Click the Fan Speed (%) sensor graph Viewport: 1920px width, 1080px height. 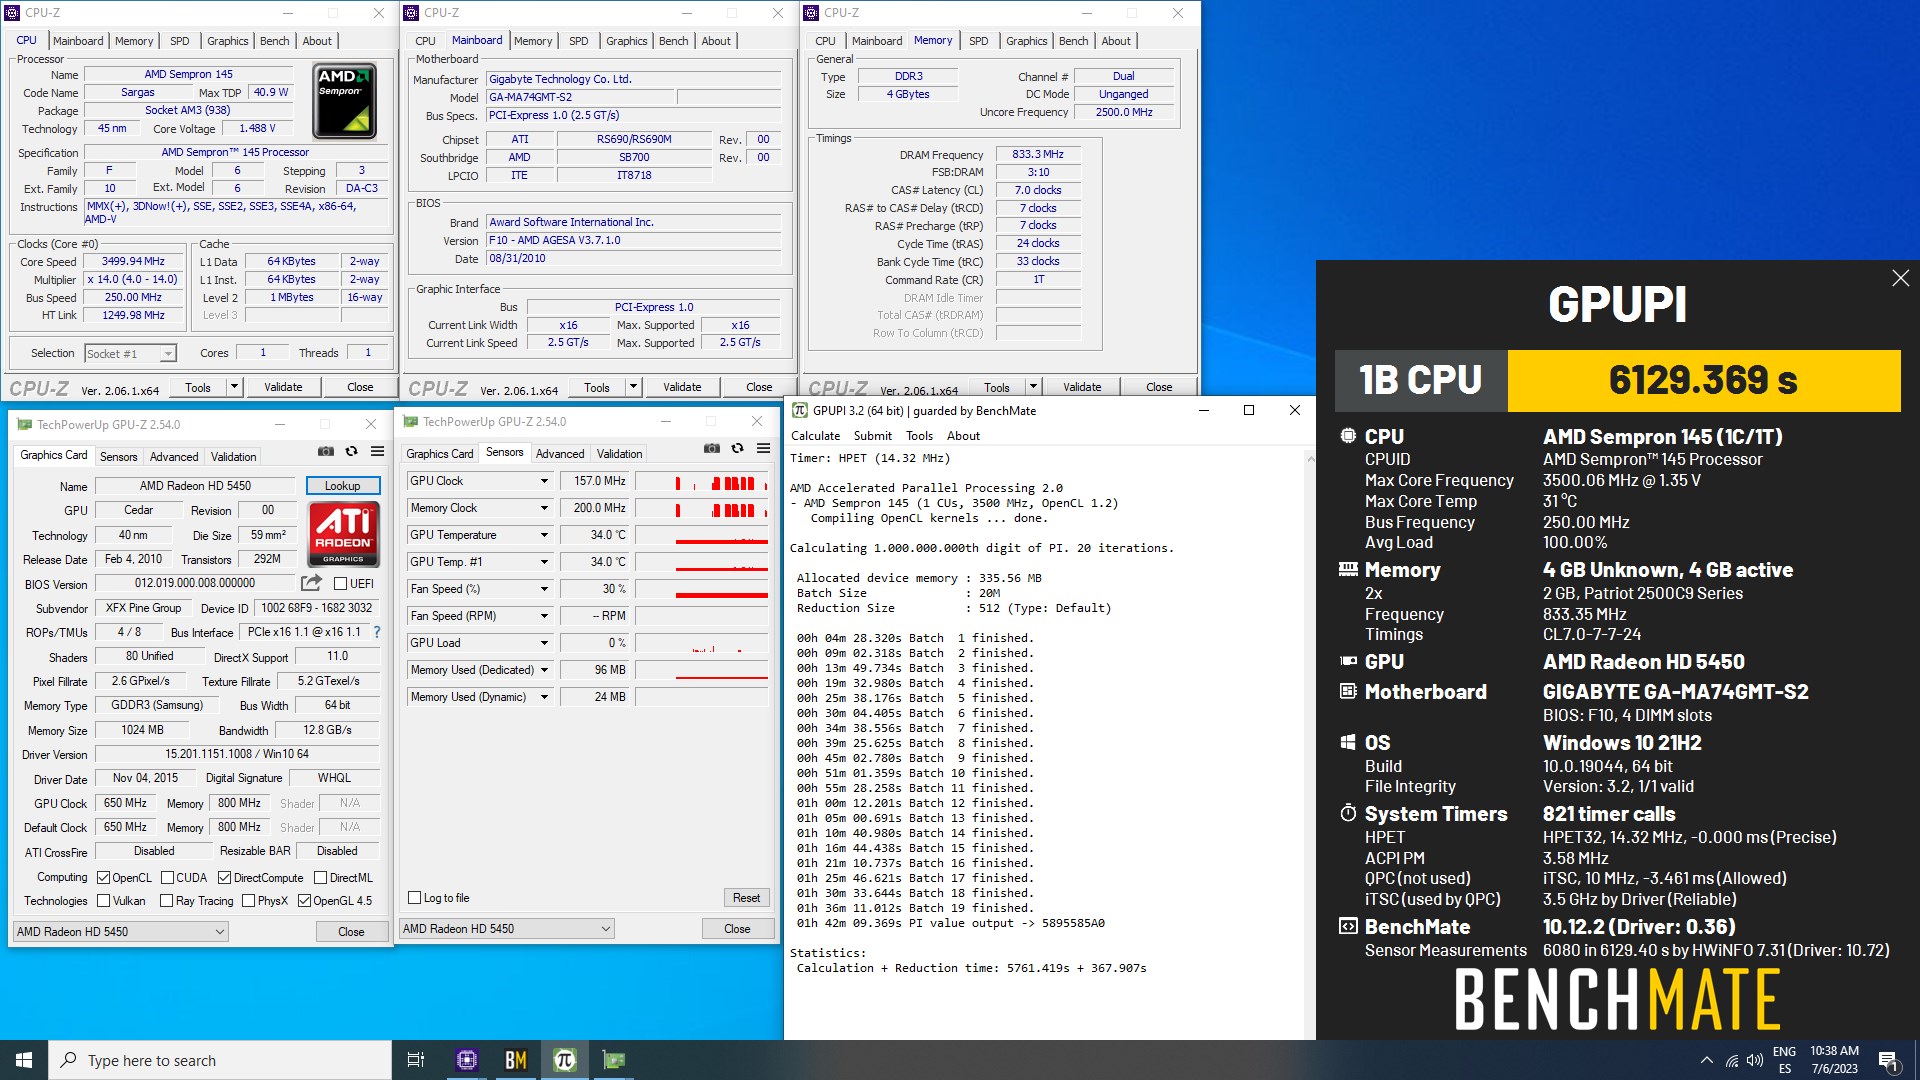(x=702, y=589)
